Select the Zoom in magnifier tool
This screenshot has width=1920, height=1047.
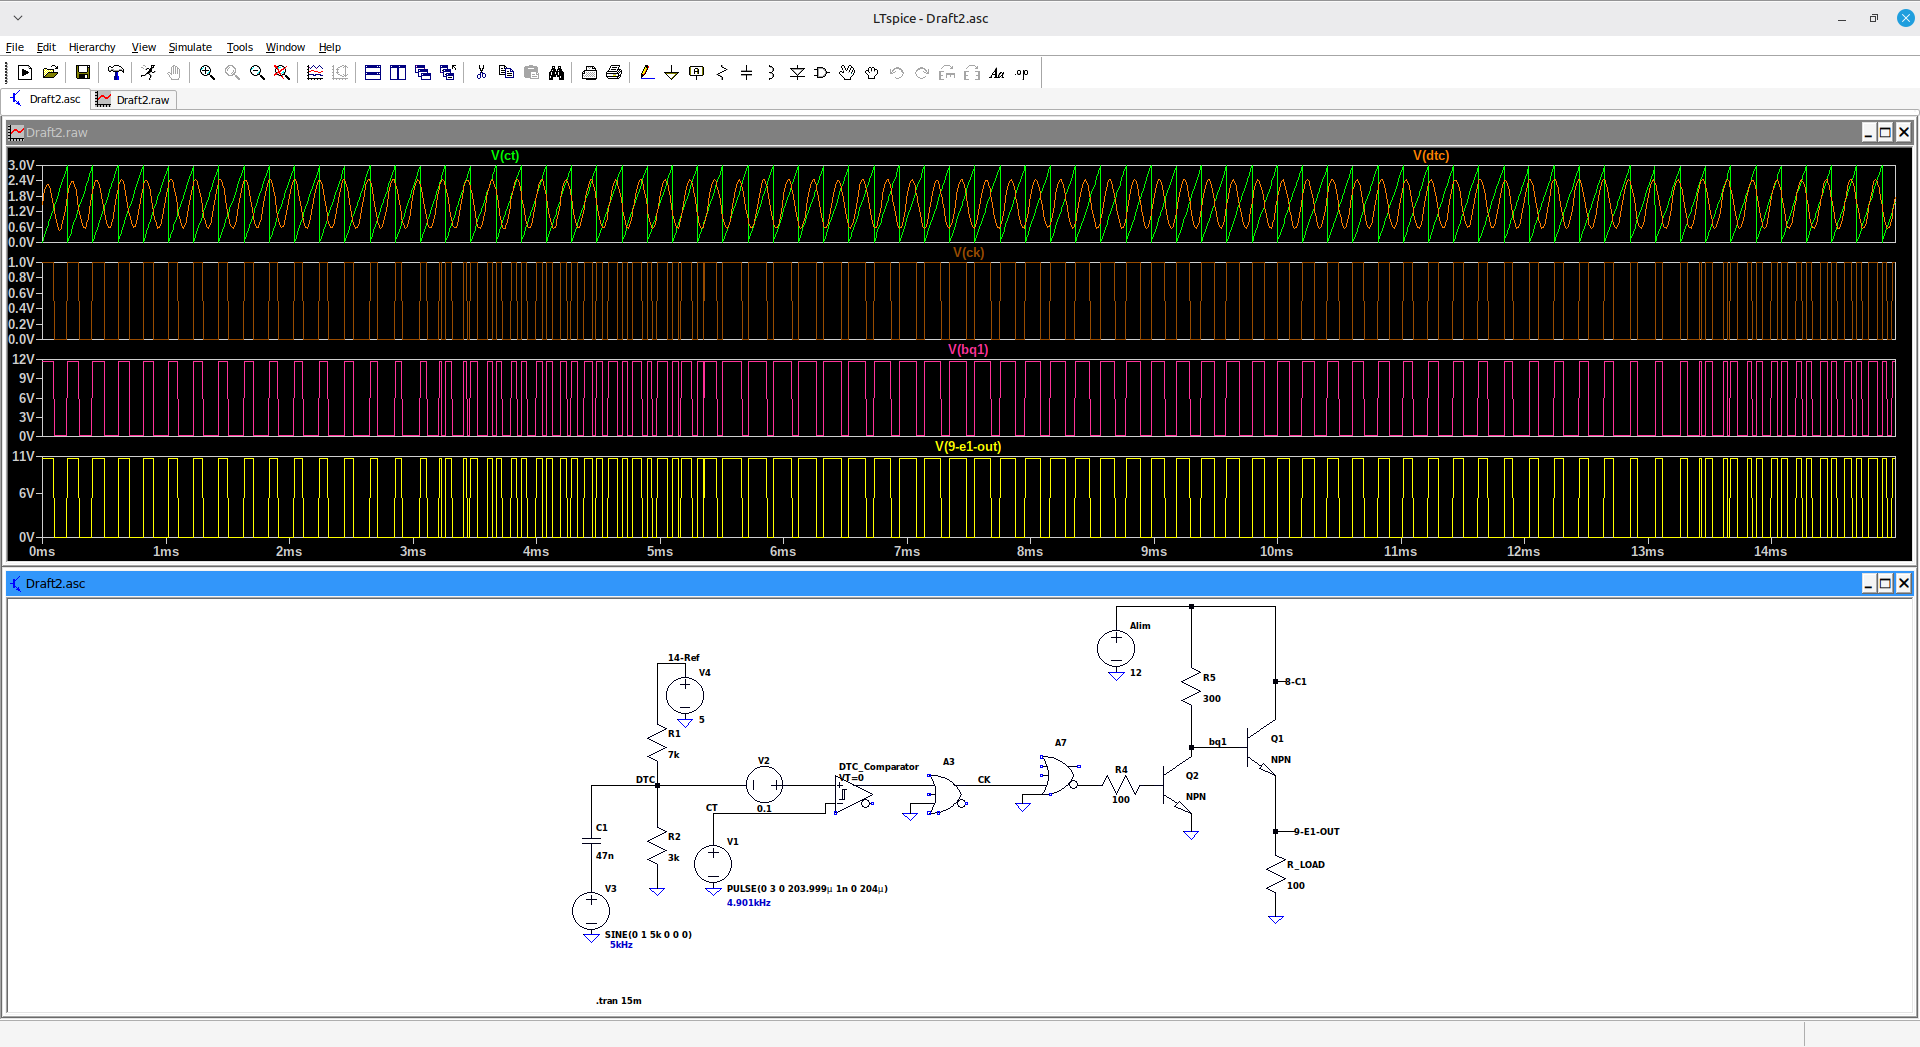click(x=207, y=72)
